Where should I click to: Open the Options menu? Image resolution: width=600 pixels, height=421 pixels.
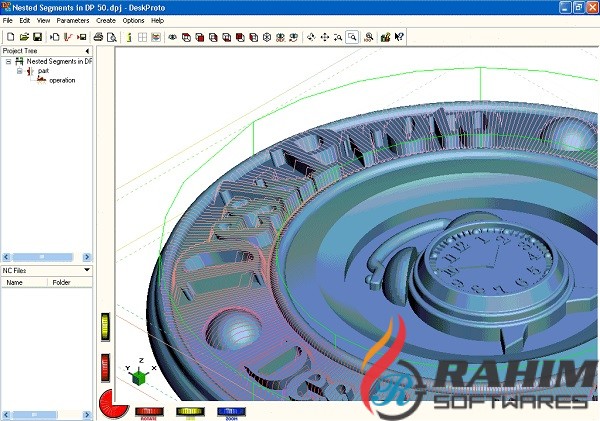pyautogui.click(x=133, y=21)
